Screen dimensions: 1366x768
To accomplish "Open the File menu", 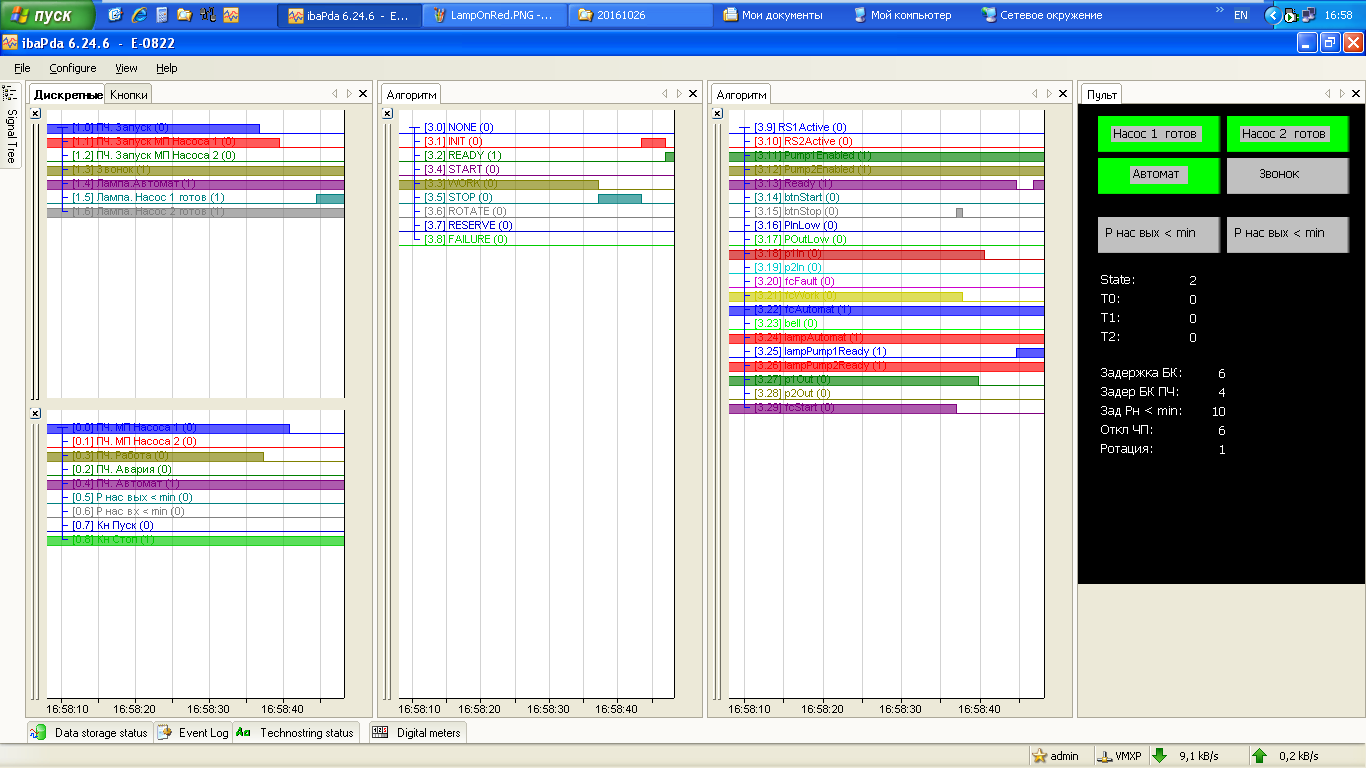I will (x=22, y=68).
